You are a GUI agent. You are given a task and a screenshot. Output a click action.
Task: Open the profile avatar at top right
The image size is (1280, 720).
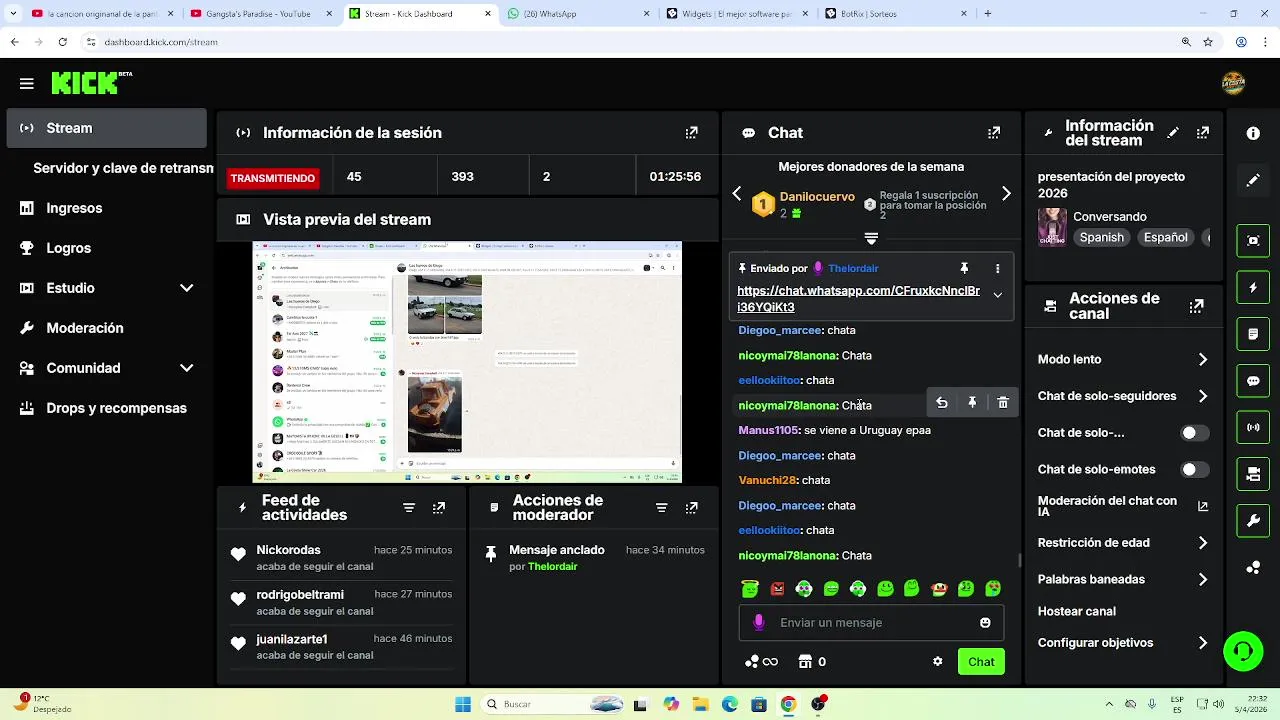[1234, 84]
